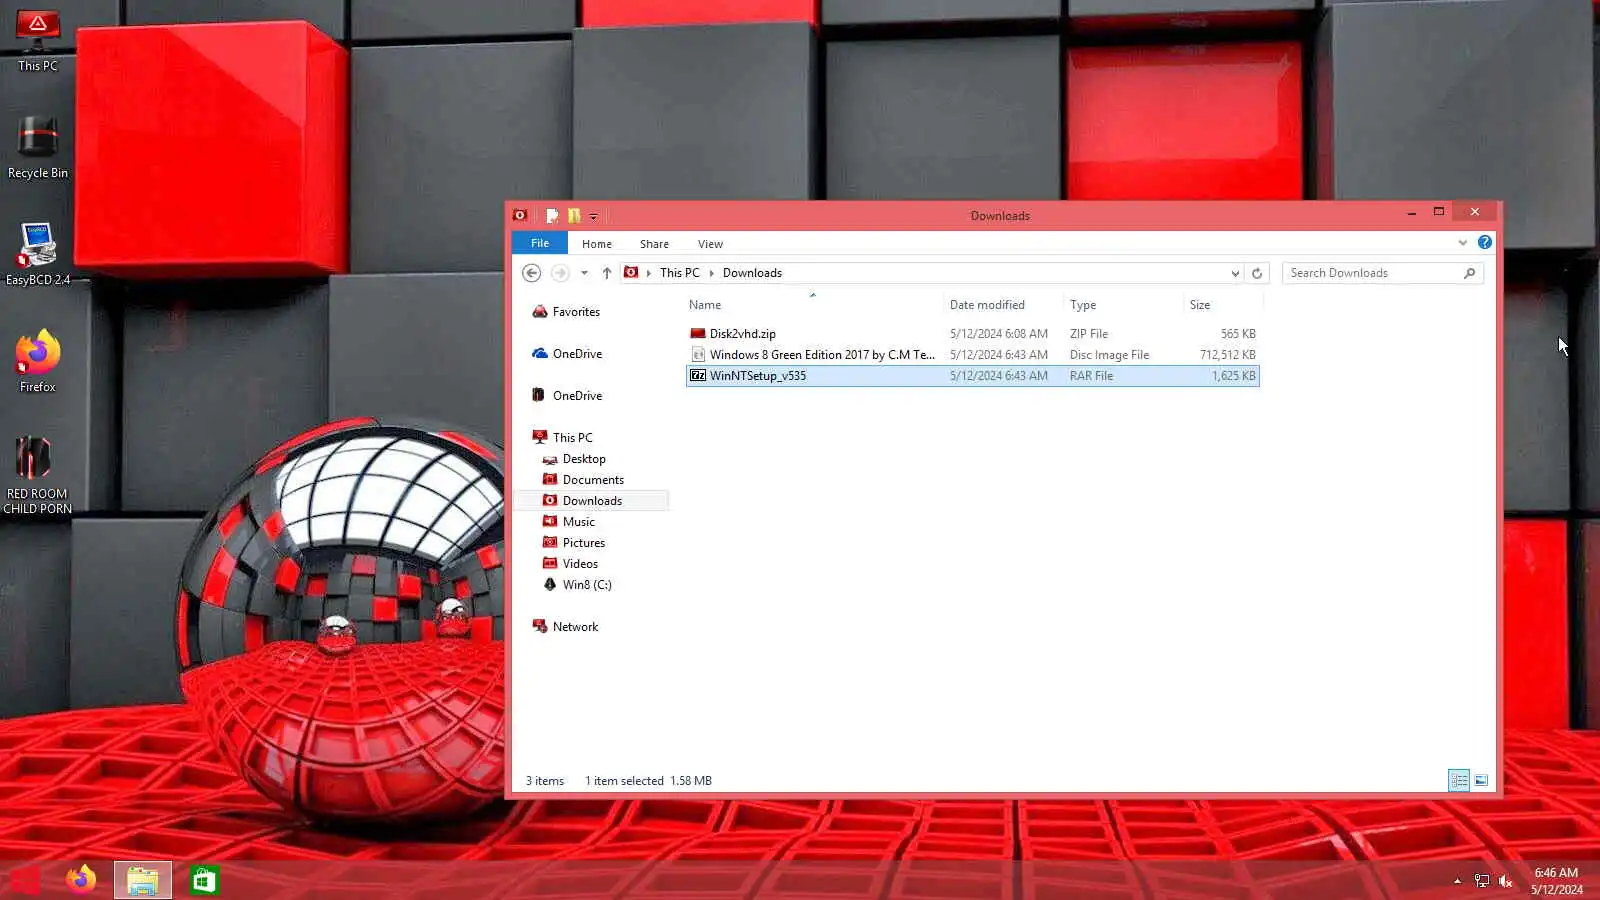Click the New Folder icon in the title bar
This screenshot has height=900, width=1600.
coord(574,216)
